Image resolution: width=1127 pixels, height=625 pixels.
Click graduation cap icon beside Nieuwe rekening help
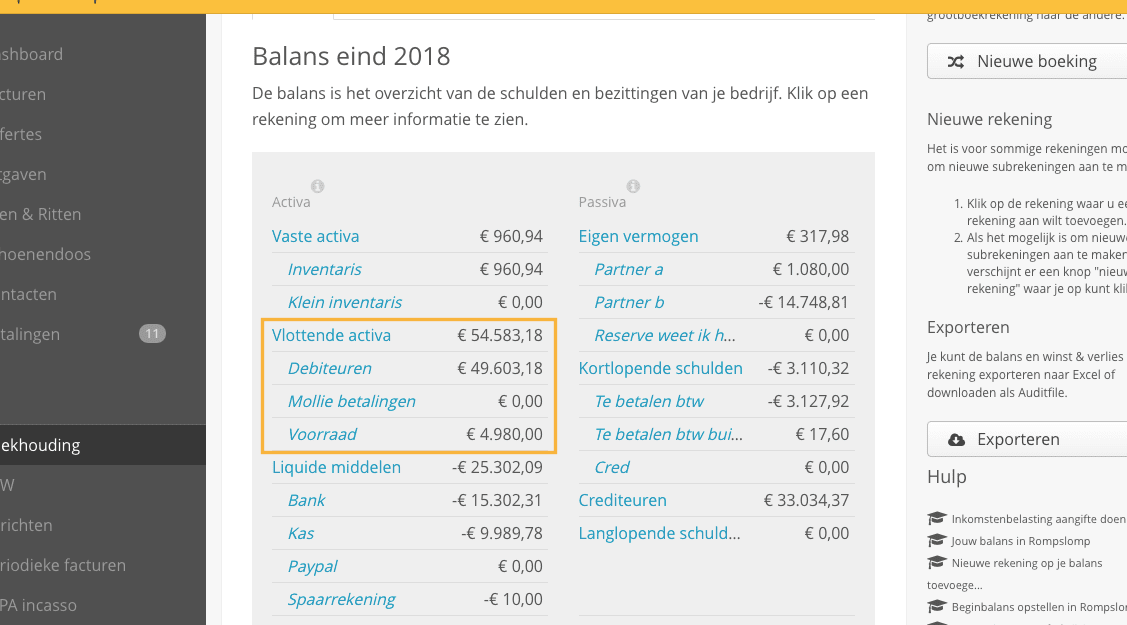tap(937, 562)
